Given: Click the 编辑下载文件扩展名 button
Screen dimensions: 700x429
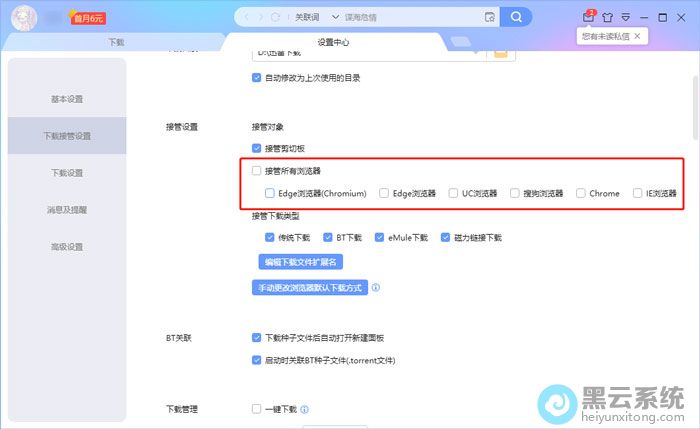Looking at the screenshot, I should [x=302, y=262].
